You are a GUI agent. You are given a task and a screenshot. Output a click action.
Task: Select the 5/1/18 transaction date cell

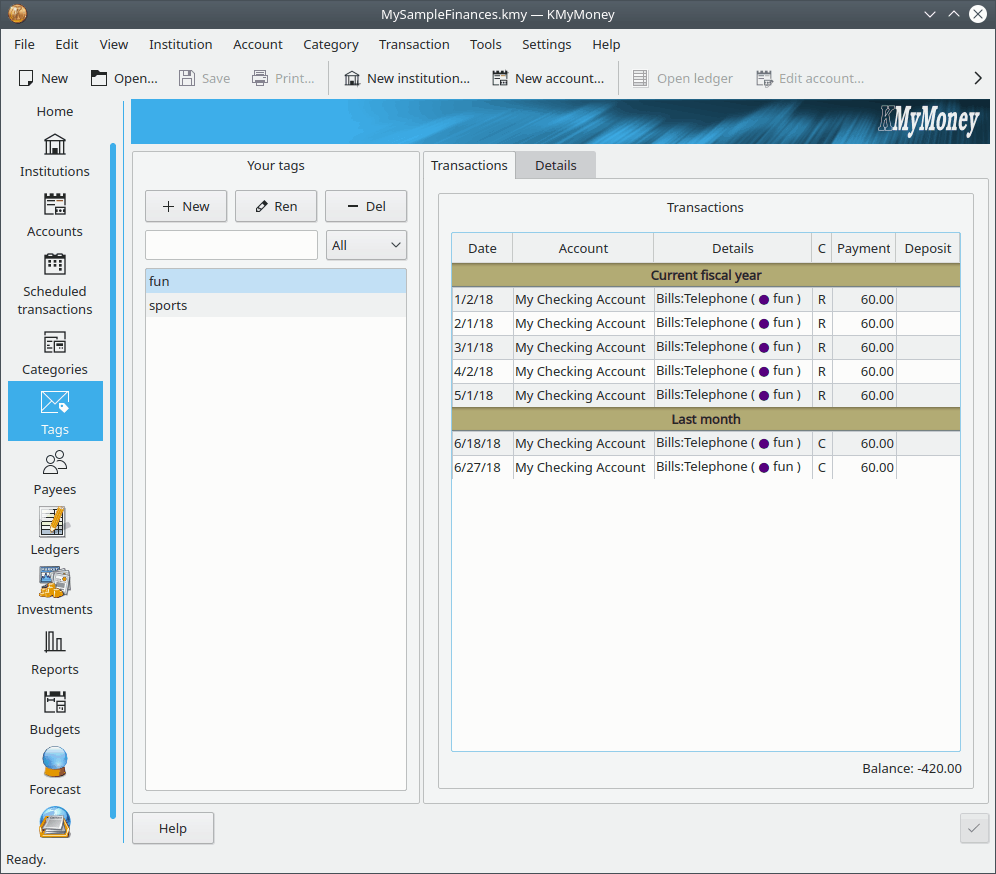(482, 396)
